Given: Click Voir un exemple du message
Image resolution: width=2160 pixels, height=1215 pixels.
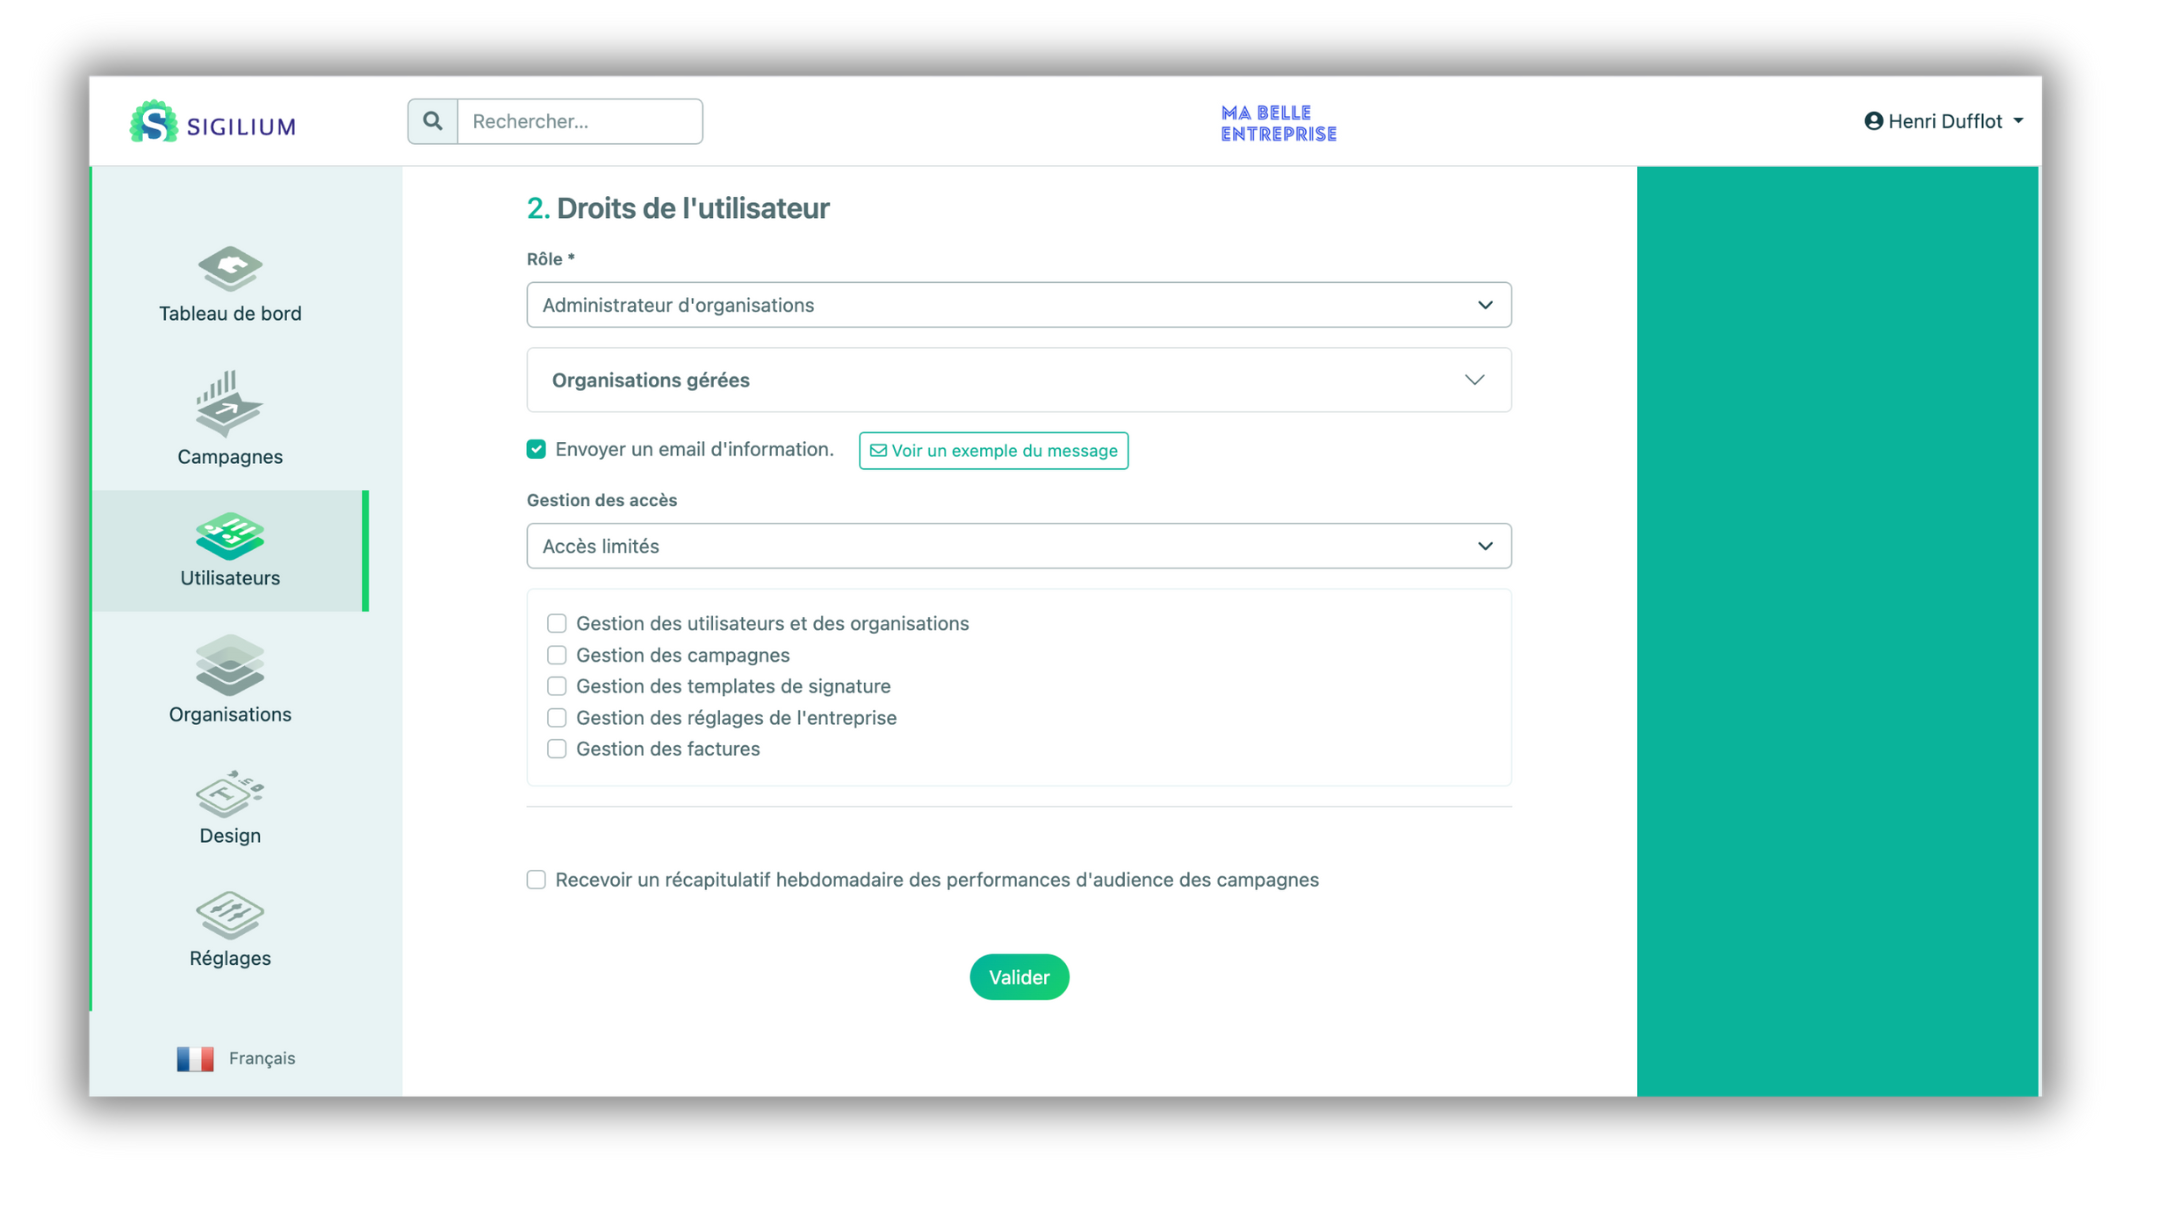Looking at the screenshot, I should click(x=993, y=451).
